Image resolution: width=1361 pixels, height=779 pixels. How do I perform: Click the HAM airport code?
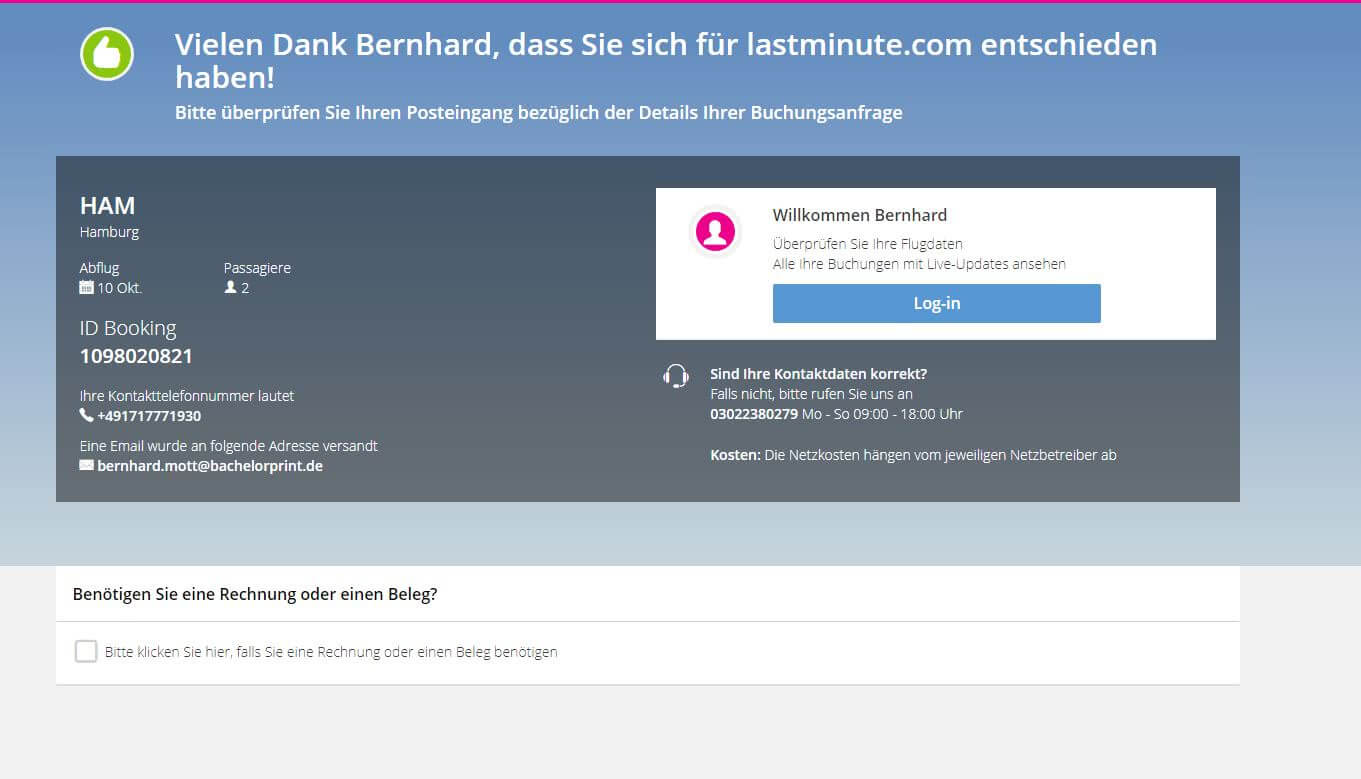tap(107, 206)
